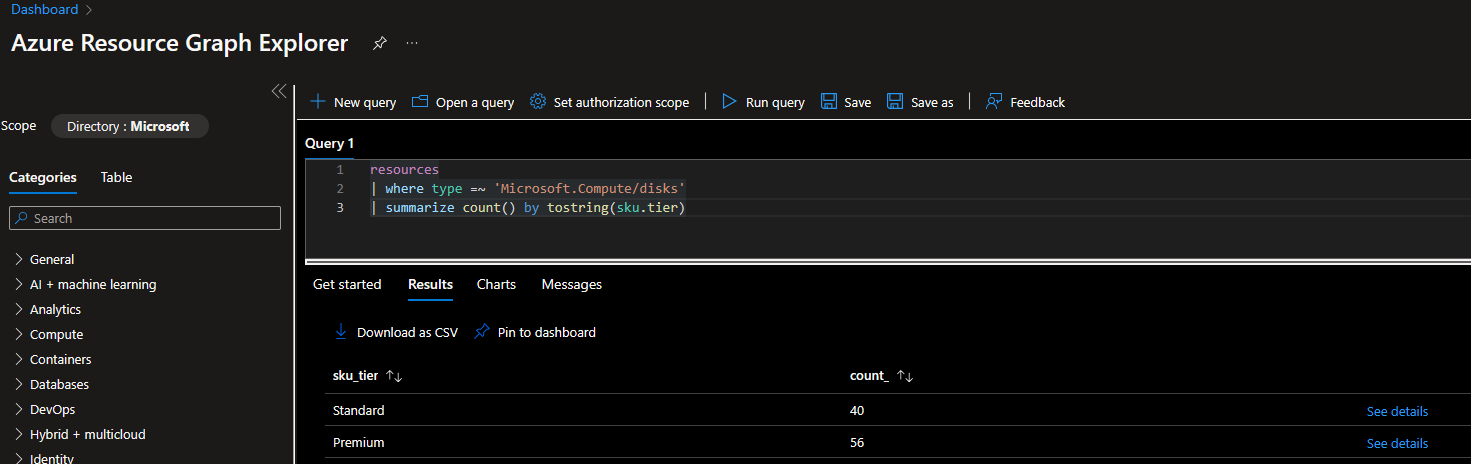This screenshot has width=1471, height=464.
Task: Click the Download as CSV arrow icon
Action: (x=341, y=332)
